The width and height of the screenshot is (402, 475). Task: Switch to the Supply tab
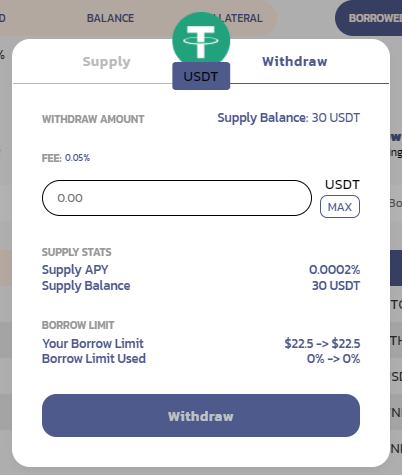107,62
